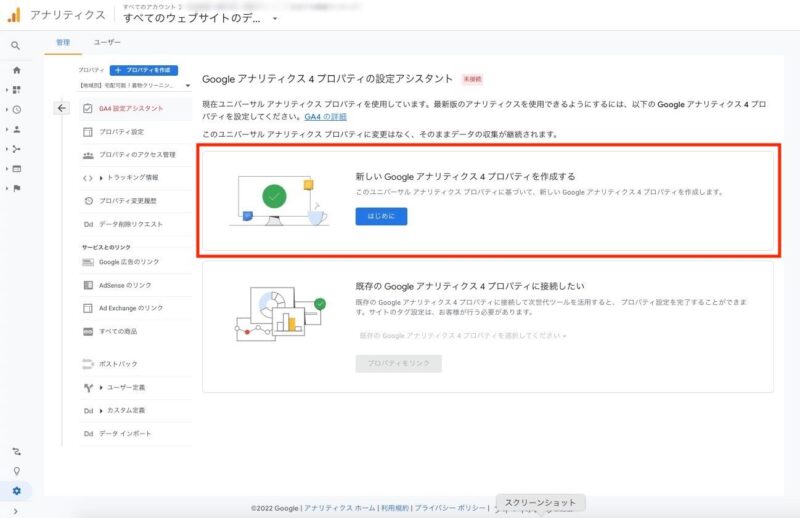Image resolution: width=800 pixels, height=518 pixels.
Task: Click the monitor illustration in new property card
Action: click(279, 201)
